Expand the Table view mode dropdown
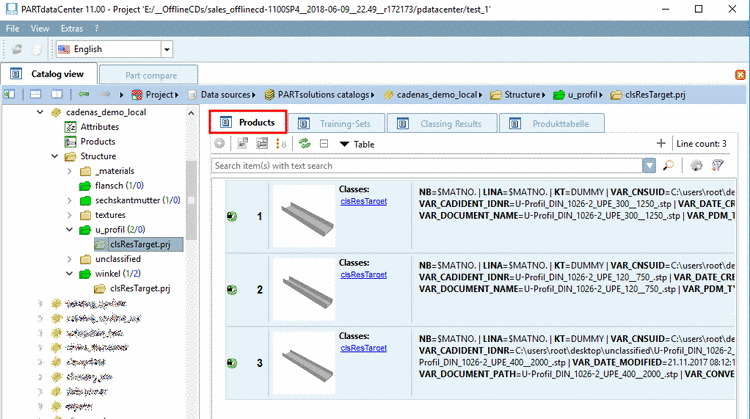Image resolution: width=750 pixels, height=419 pixels. [357, 144]
